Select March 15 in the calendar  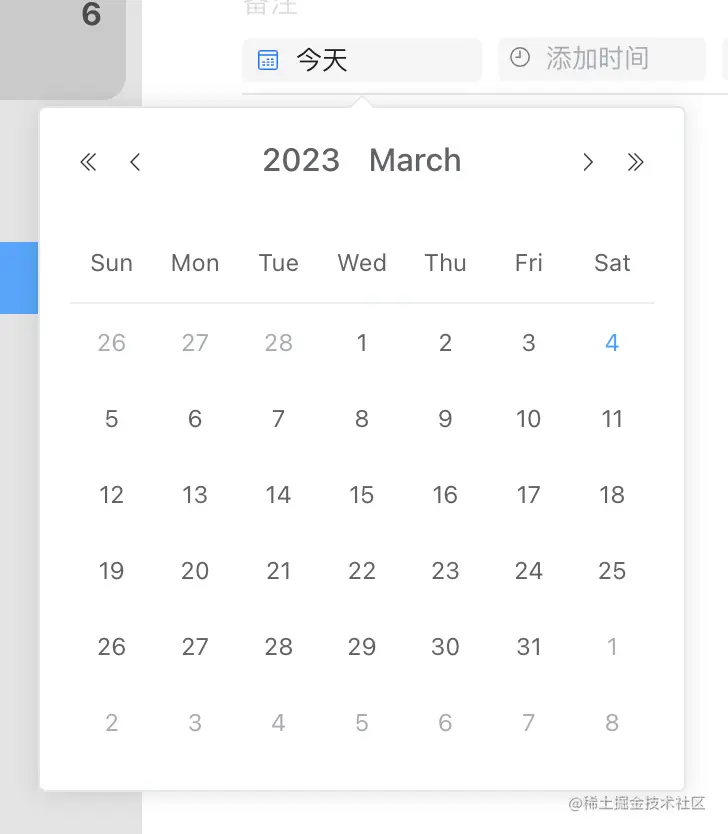(362, 495)
